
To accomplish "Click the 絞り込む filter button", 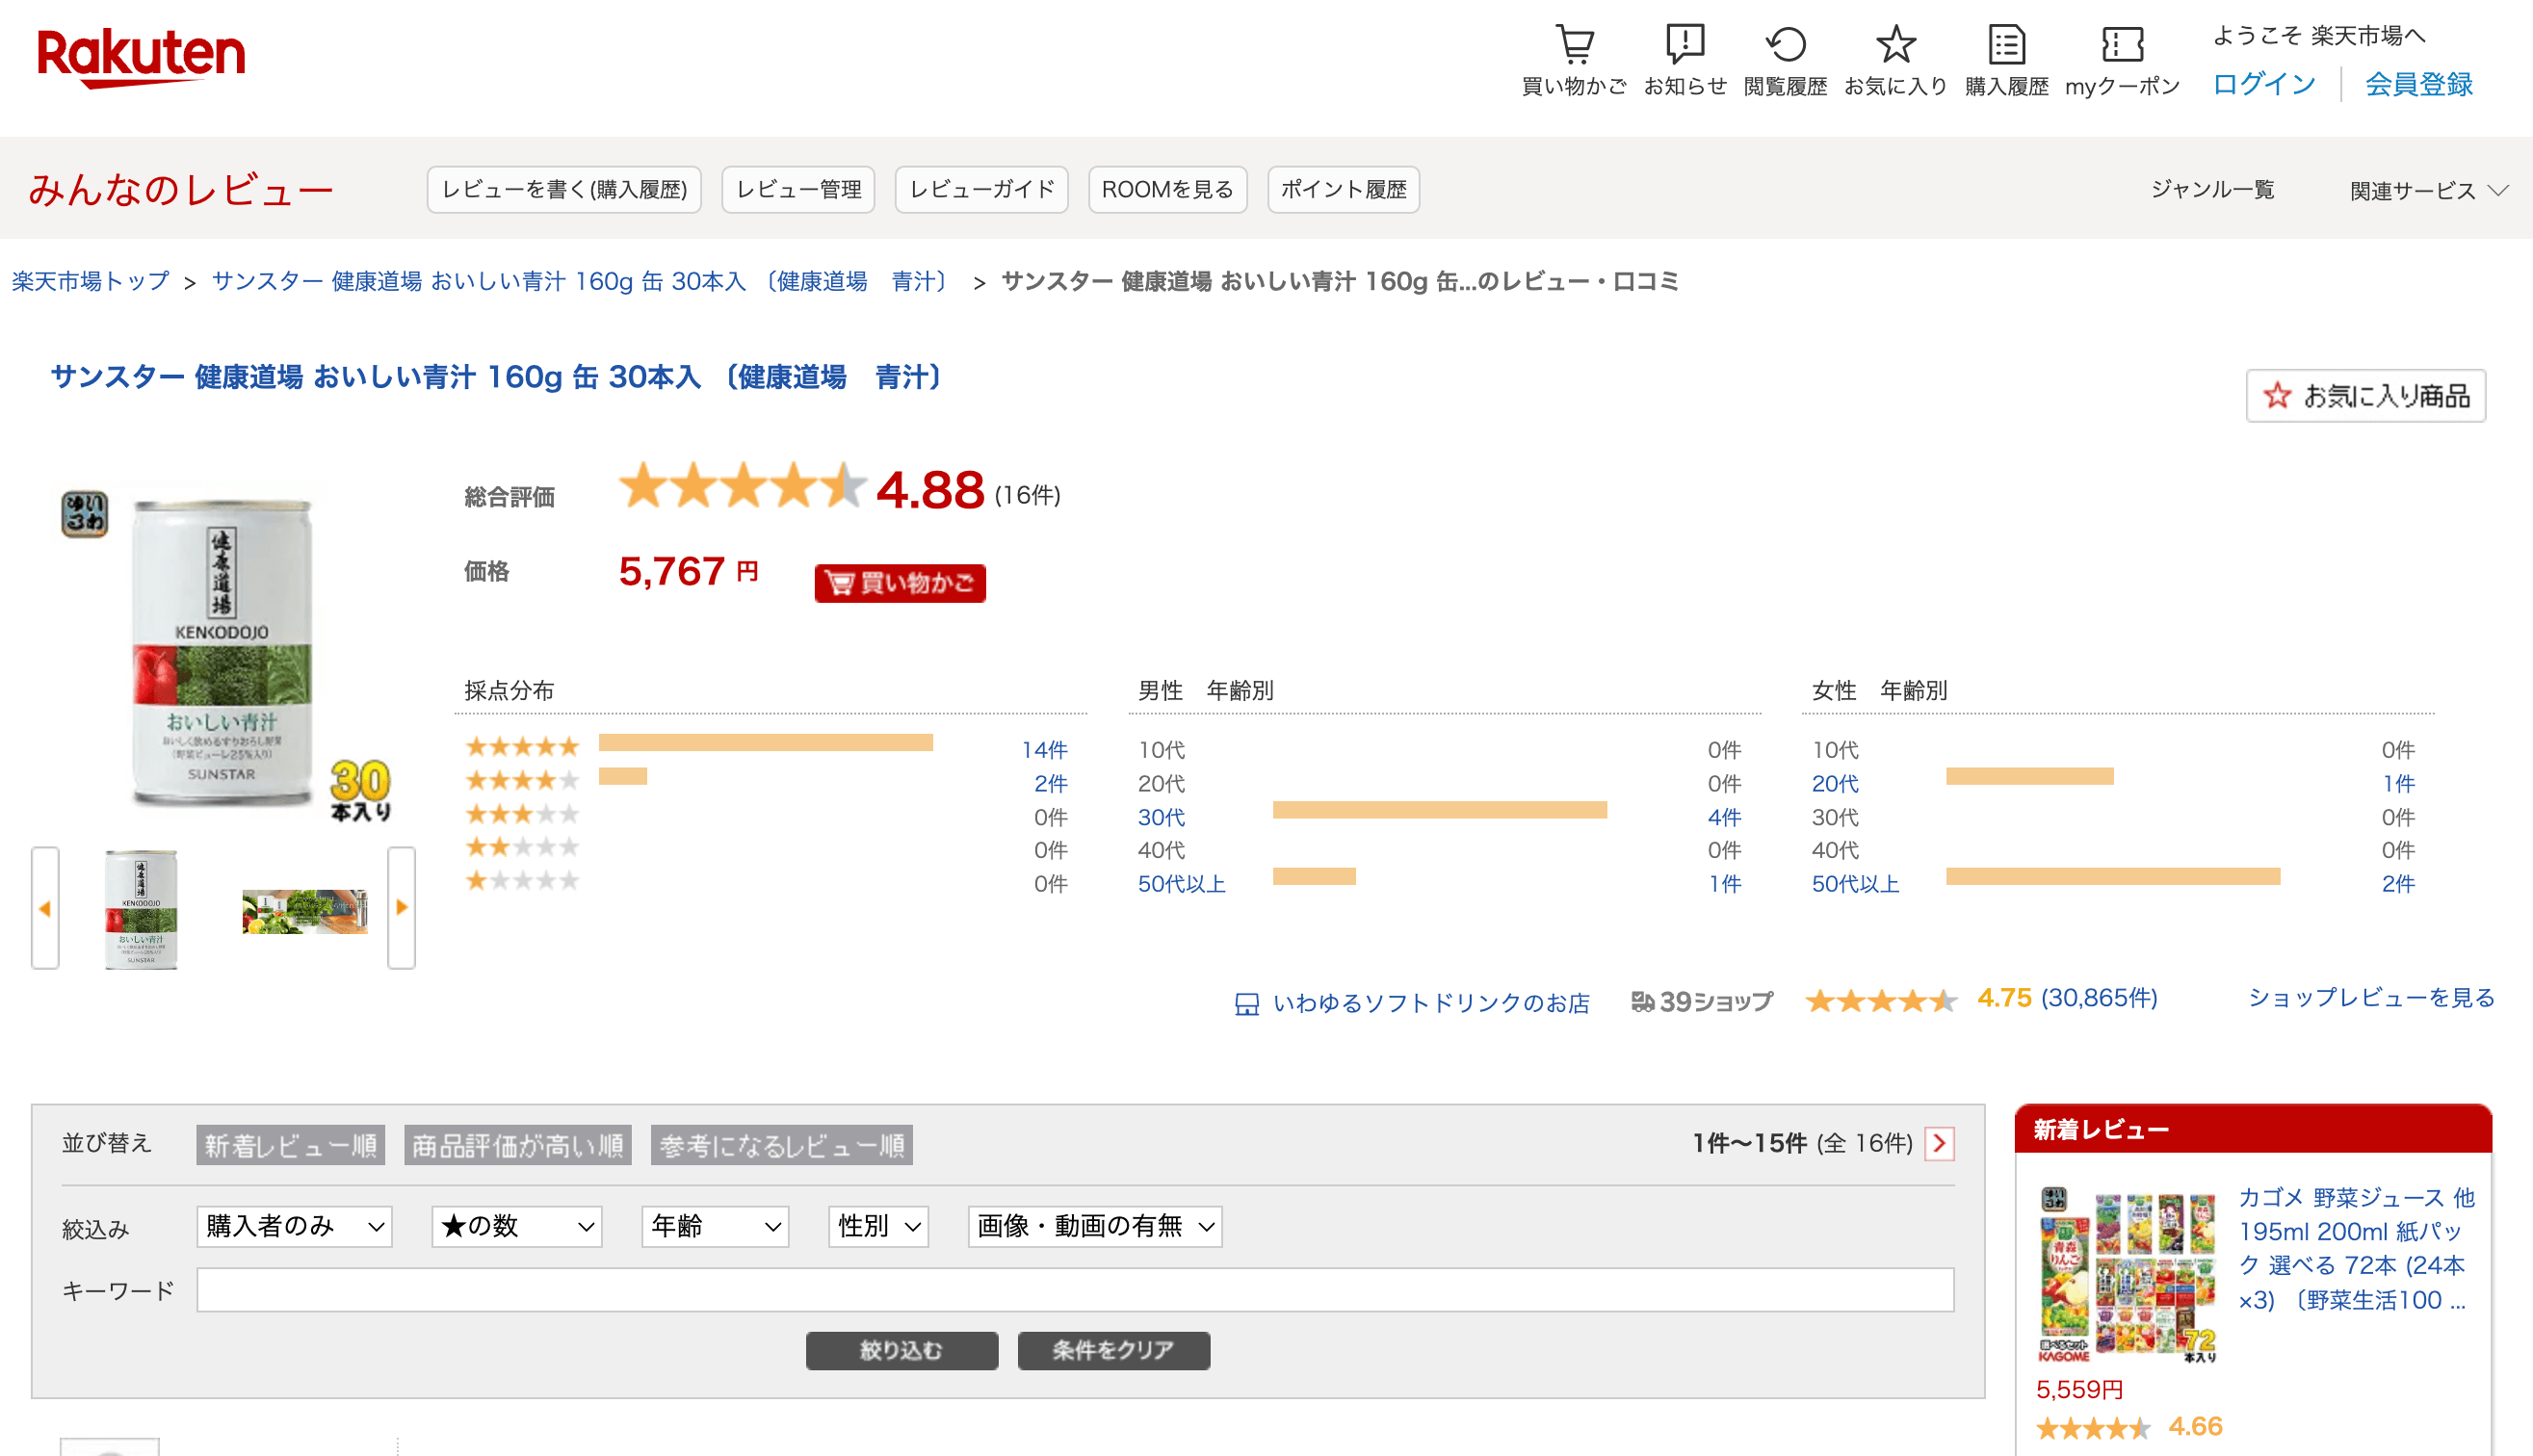I will (902, 1350).
